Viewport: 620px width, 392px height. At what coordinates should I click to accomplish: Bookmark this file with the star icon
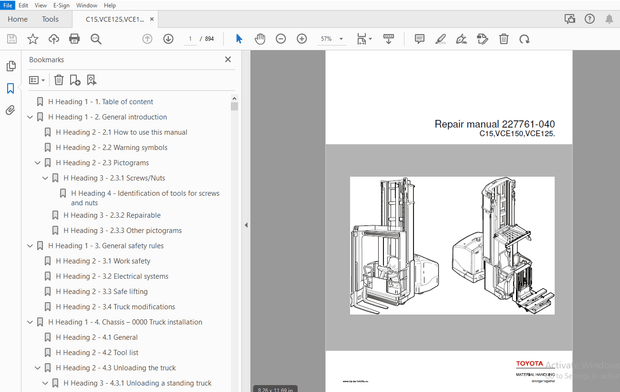click(x=33, y=39)
